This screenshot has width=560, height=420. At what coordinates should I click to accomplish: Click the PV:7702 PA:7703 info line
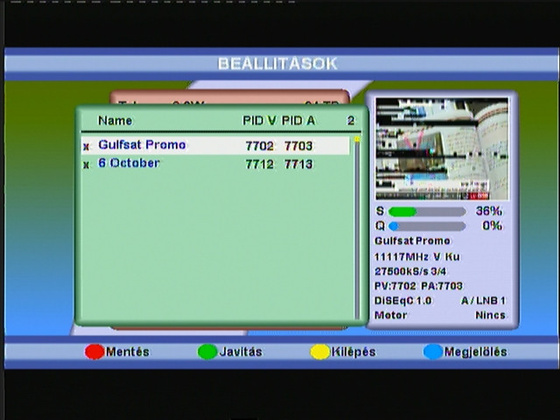[x=418, y=286]
